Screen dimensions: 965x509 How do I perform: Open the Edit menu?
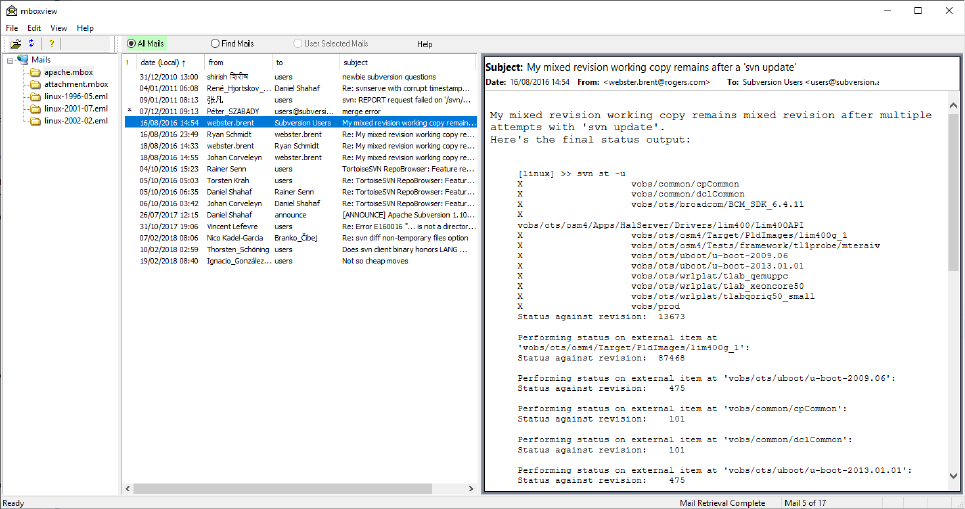click(x=34, y=28)
